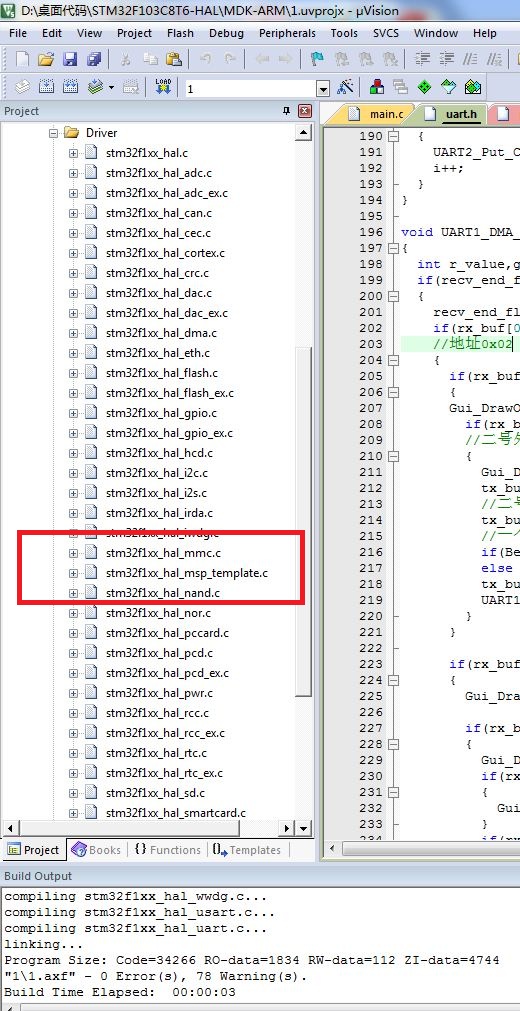Viewport: 520px width, 1011px height.
Task: Click the Unindent selection icon
Action: (446, 59)
